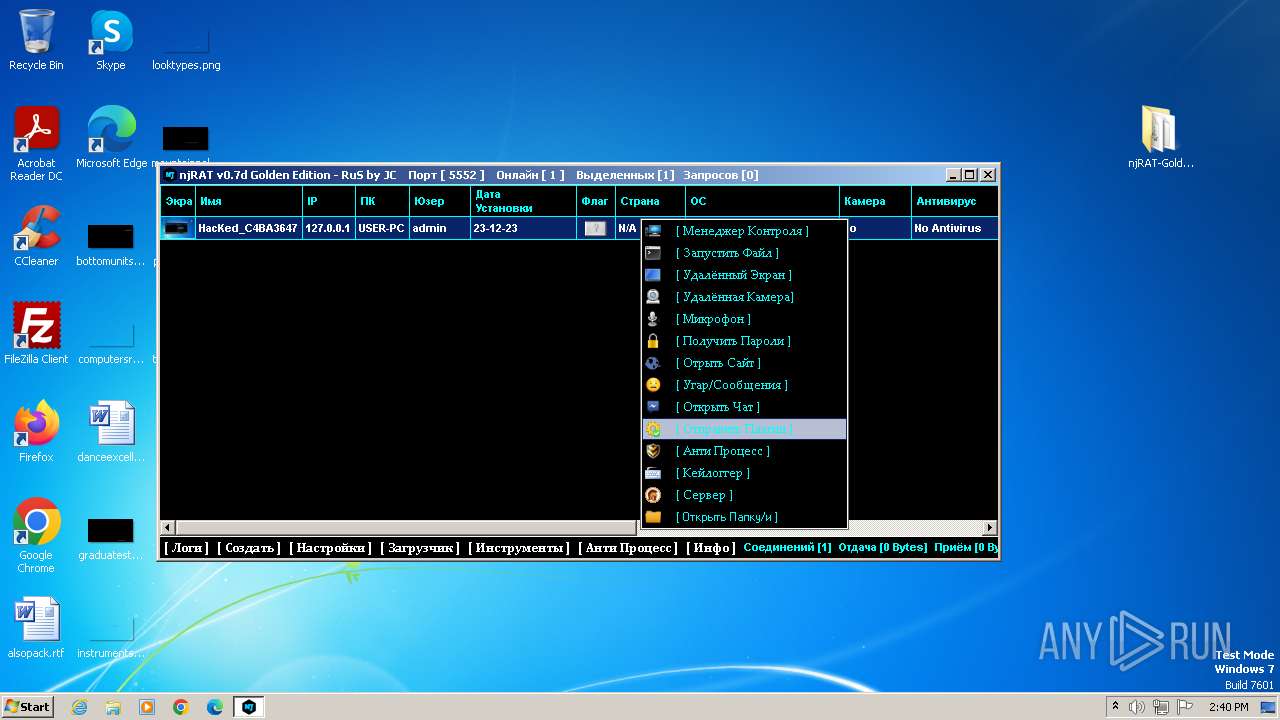The image size is (1280, 720).
Task: Open the CCleaner desktop shortcut
Action: [36, 236]
